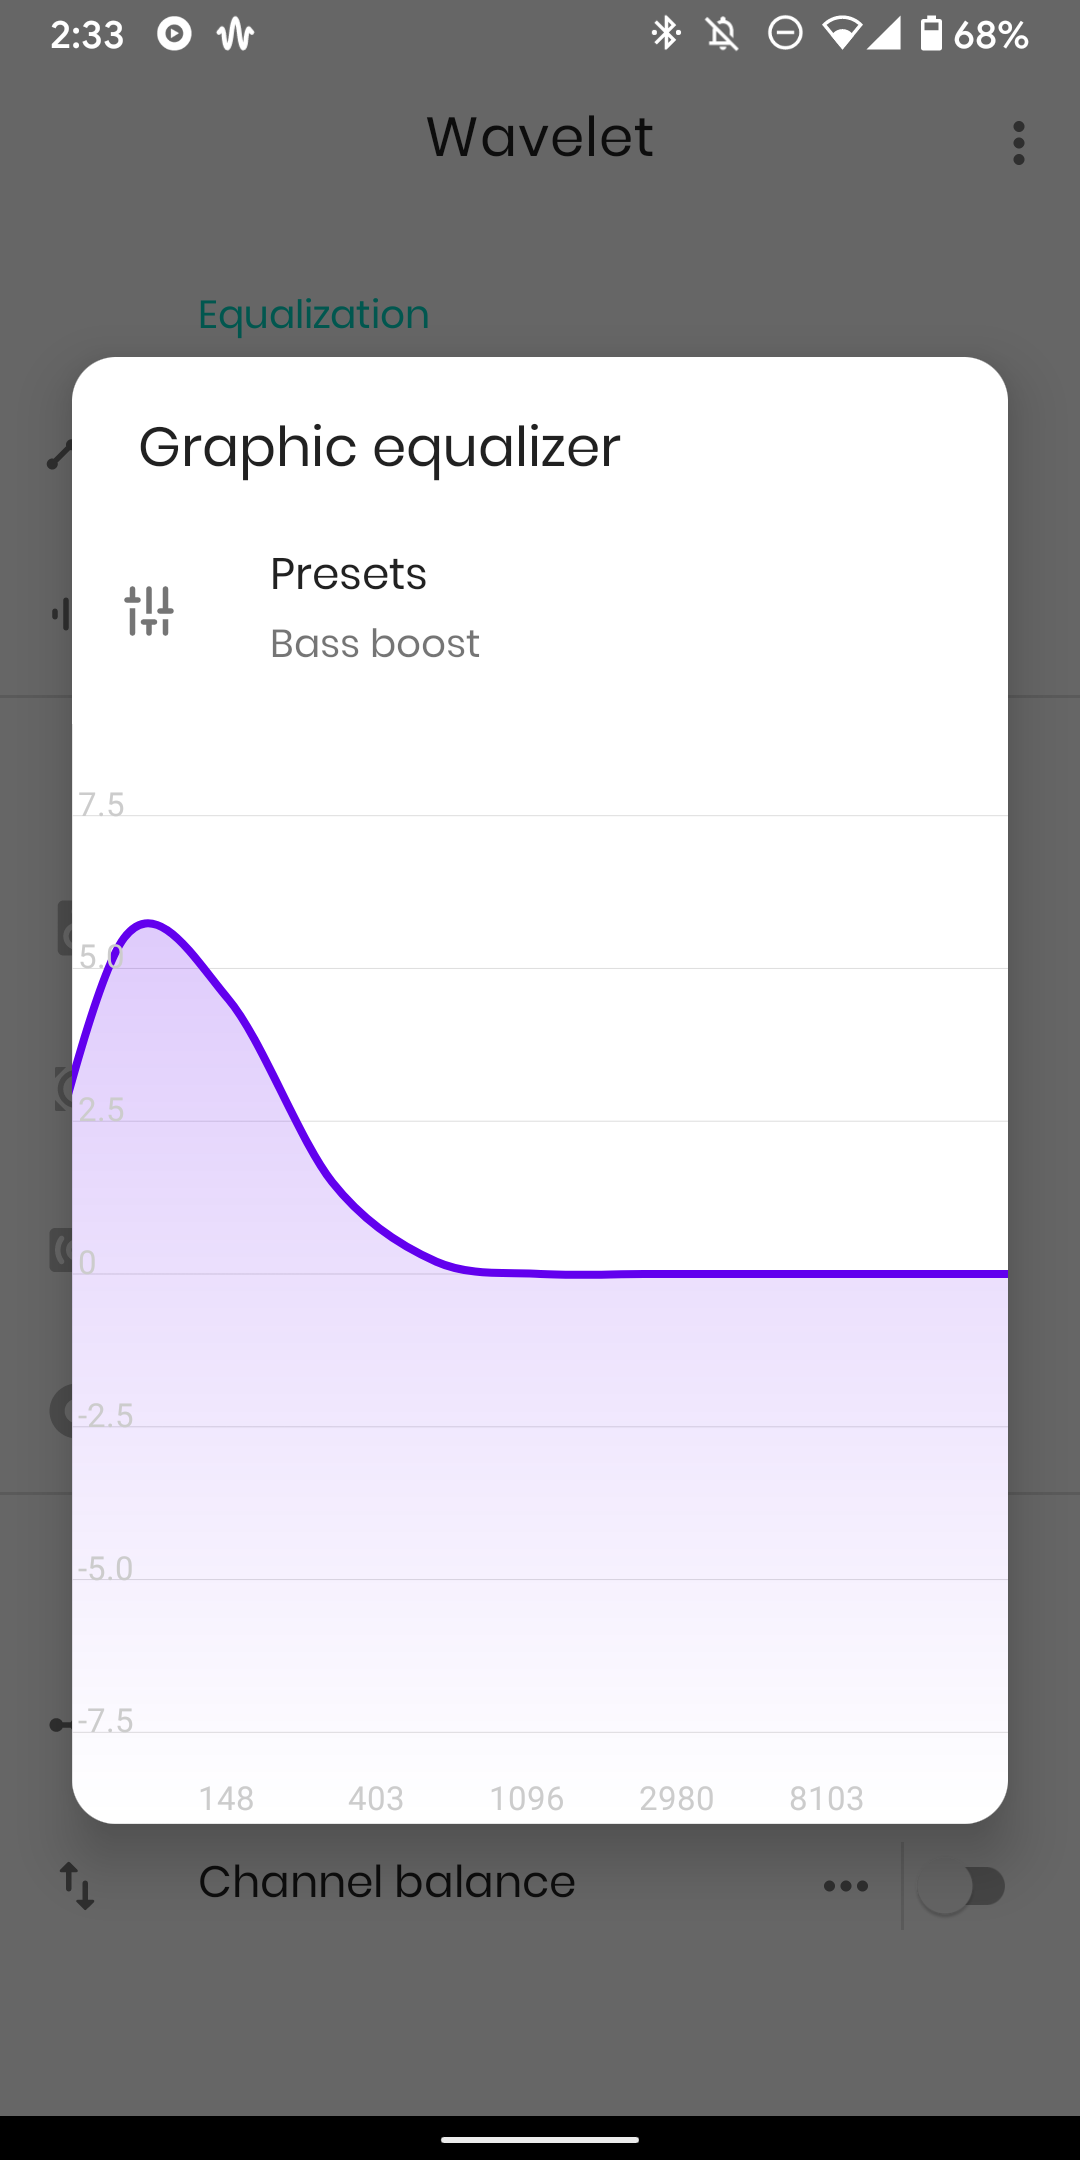
Task: Click the Presets sliders icon
Action: (x=149, y=610)
